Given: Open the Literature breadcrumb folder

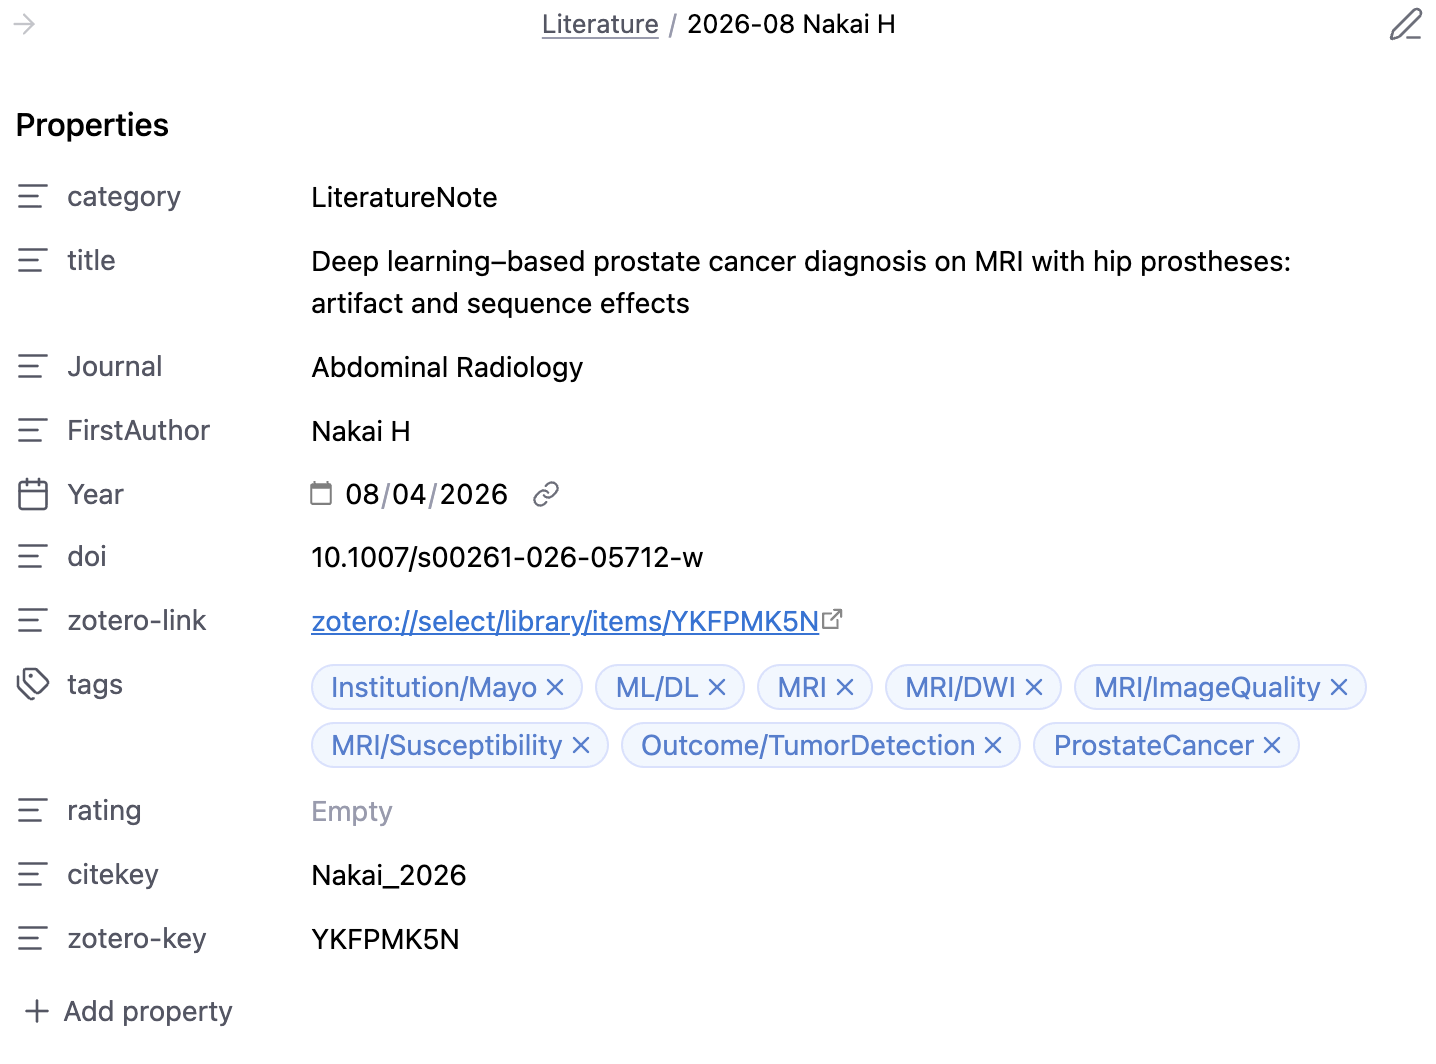Looking at the screenshot, I should click(x=600, y=24).
